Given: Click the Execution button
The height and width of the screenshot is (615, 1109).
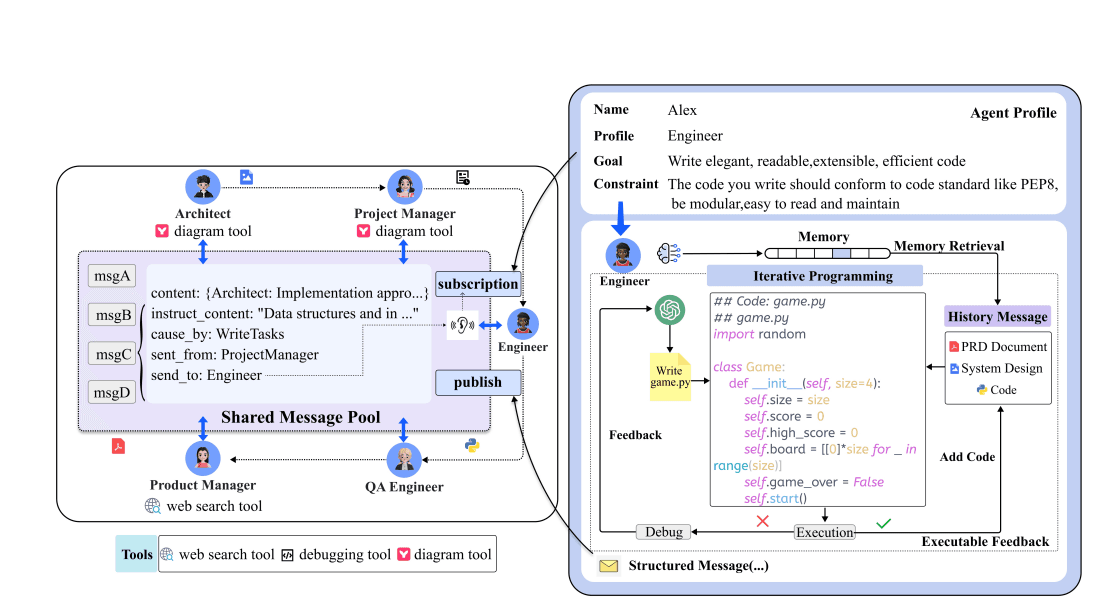Looking at the screenshot, I should (x=824, y=531).
